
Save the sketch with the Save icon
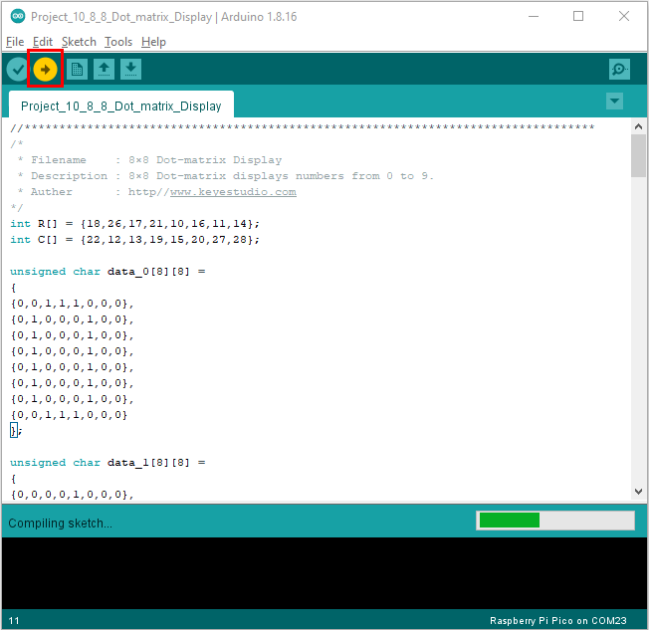(x=131, y=69)
